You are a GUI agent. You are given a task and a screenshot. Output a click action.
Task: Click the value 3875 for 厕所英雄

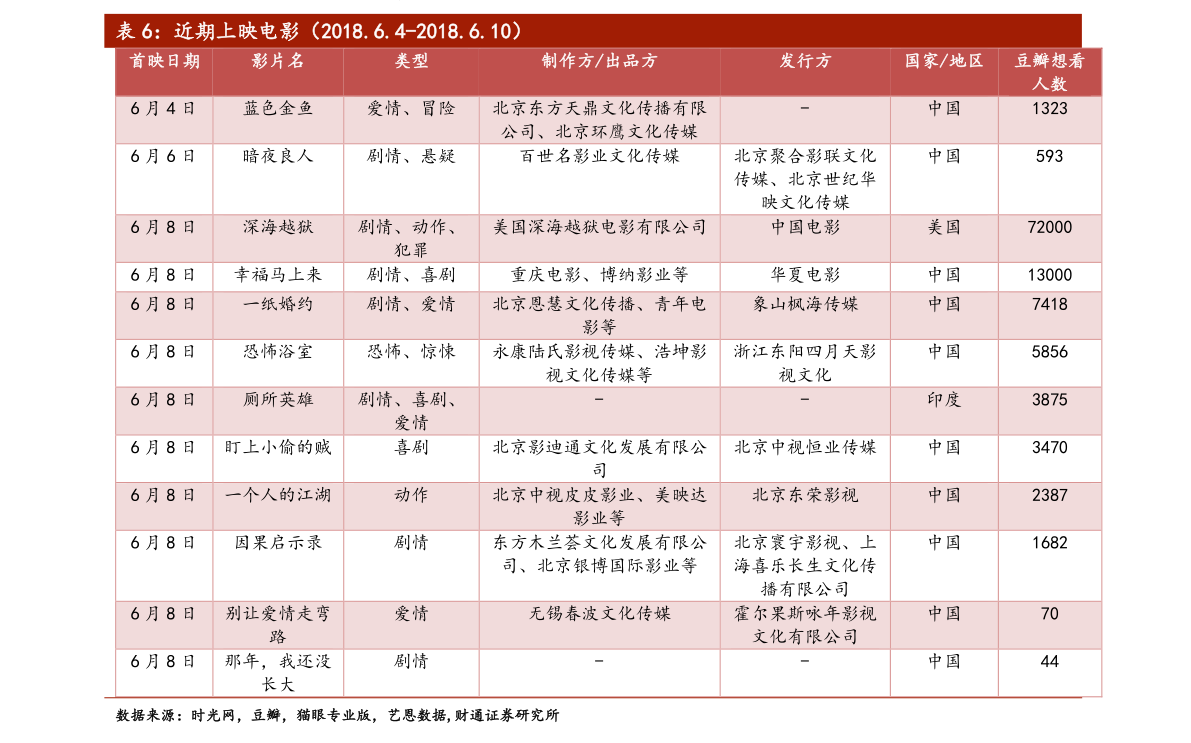click(1050, 400)
